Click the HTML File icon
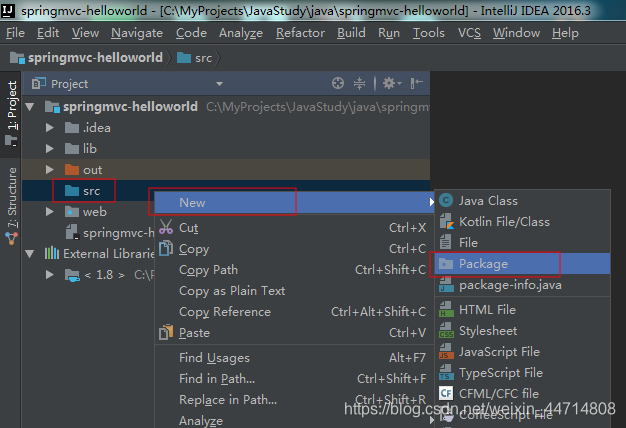 point(446,309)
